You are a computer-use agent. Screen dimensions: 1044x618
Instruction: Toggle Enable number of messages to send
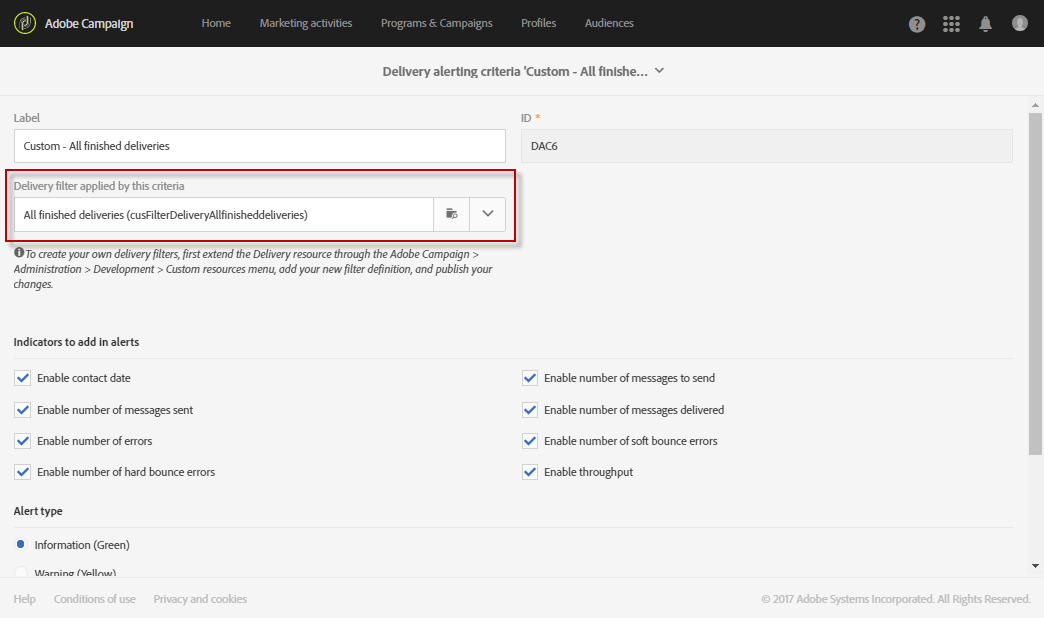click(x=530, y=378)
